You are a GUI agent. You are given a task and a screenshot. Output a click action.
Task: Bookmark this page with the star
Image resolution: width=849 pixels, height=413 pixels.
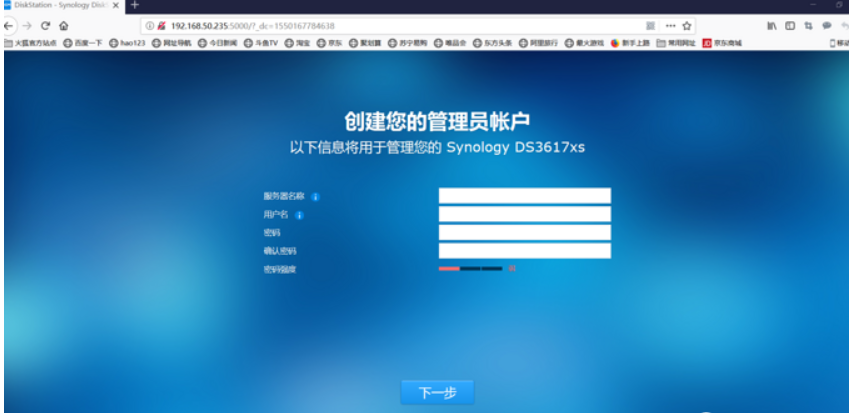click(x=687, y=26)
